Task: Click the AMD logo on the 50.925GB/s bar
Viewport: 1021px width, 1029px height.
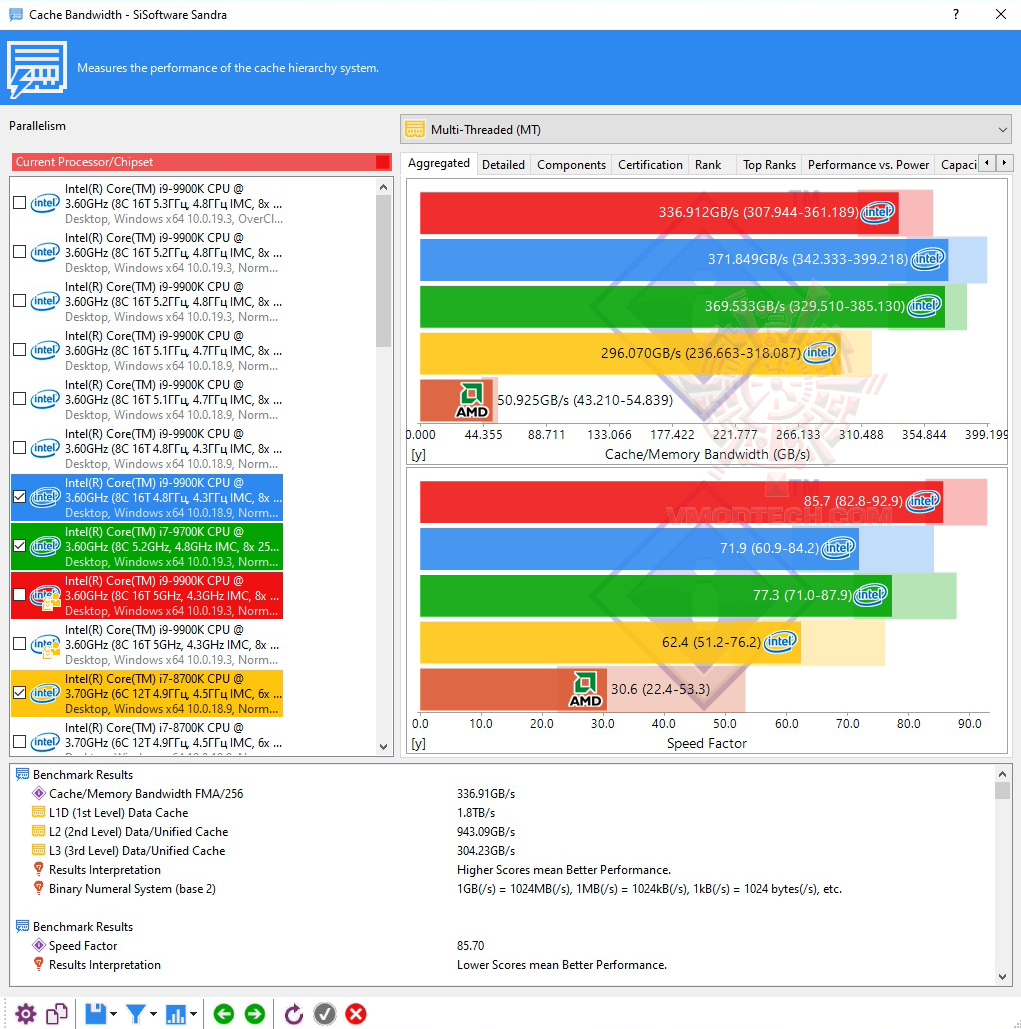Action: [472, 400]
